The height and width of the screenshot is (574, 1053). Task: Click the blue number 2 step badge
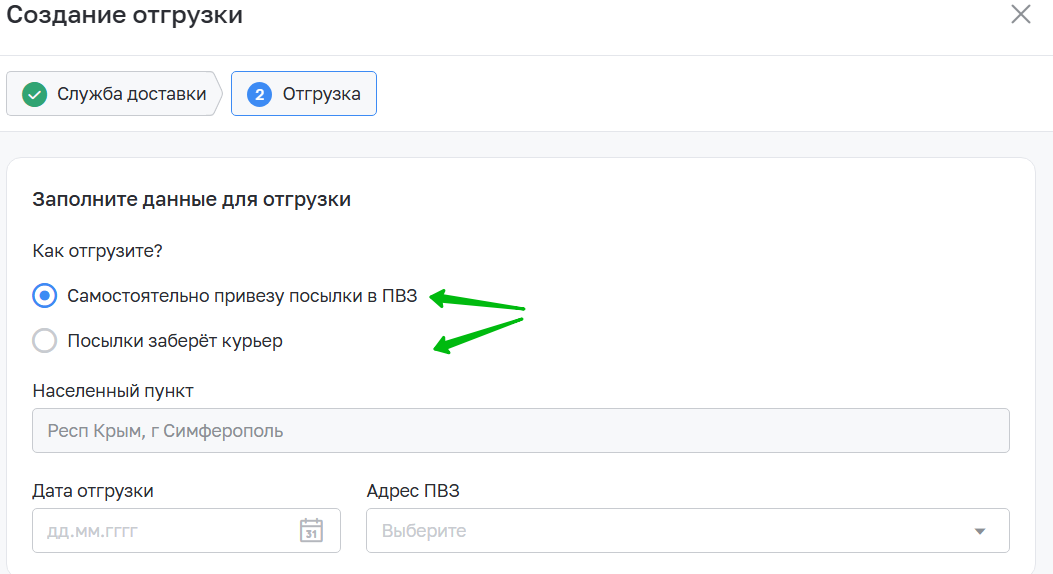tap(259, 94)
